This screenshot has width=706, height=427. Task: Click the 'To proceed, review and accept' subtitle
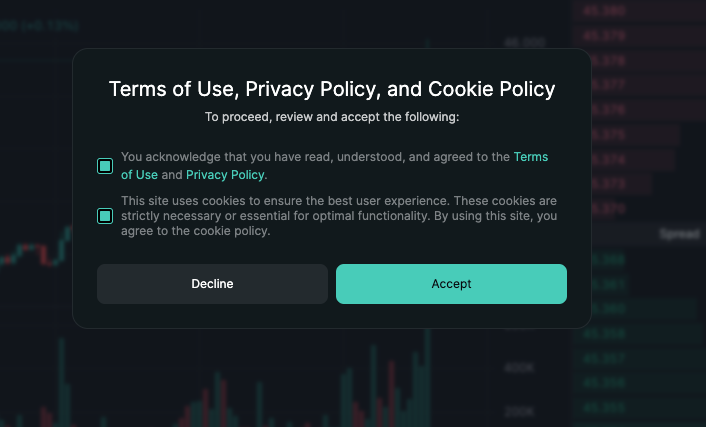pyautogui.click(x=332, y=117)
